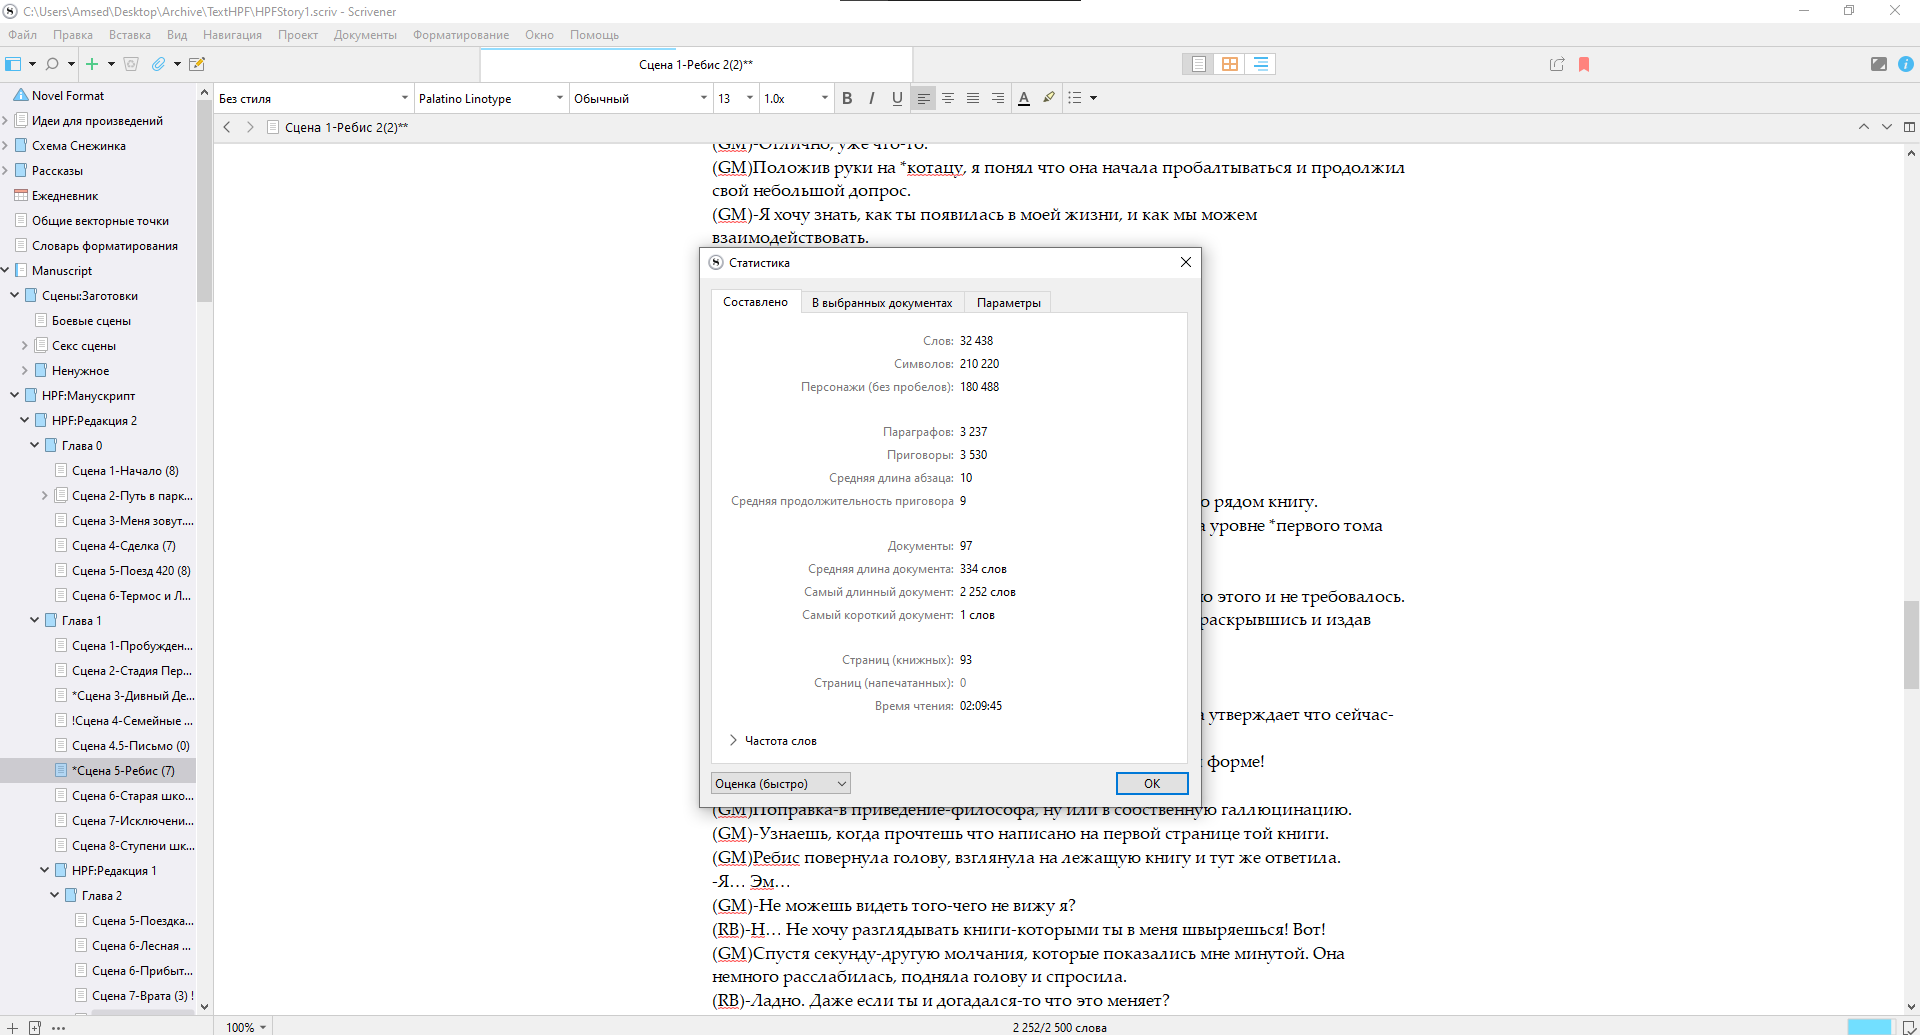Click the red bookmark icon
Screen dimensions: 1920x1035
tap(1584, 64)
